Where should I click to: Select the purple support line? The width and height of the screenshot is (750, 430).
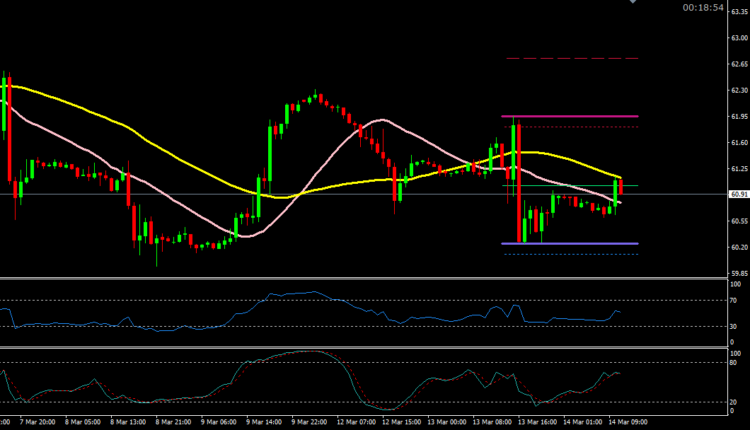click(x=570, y=244)
